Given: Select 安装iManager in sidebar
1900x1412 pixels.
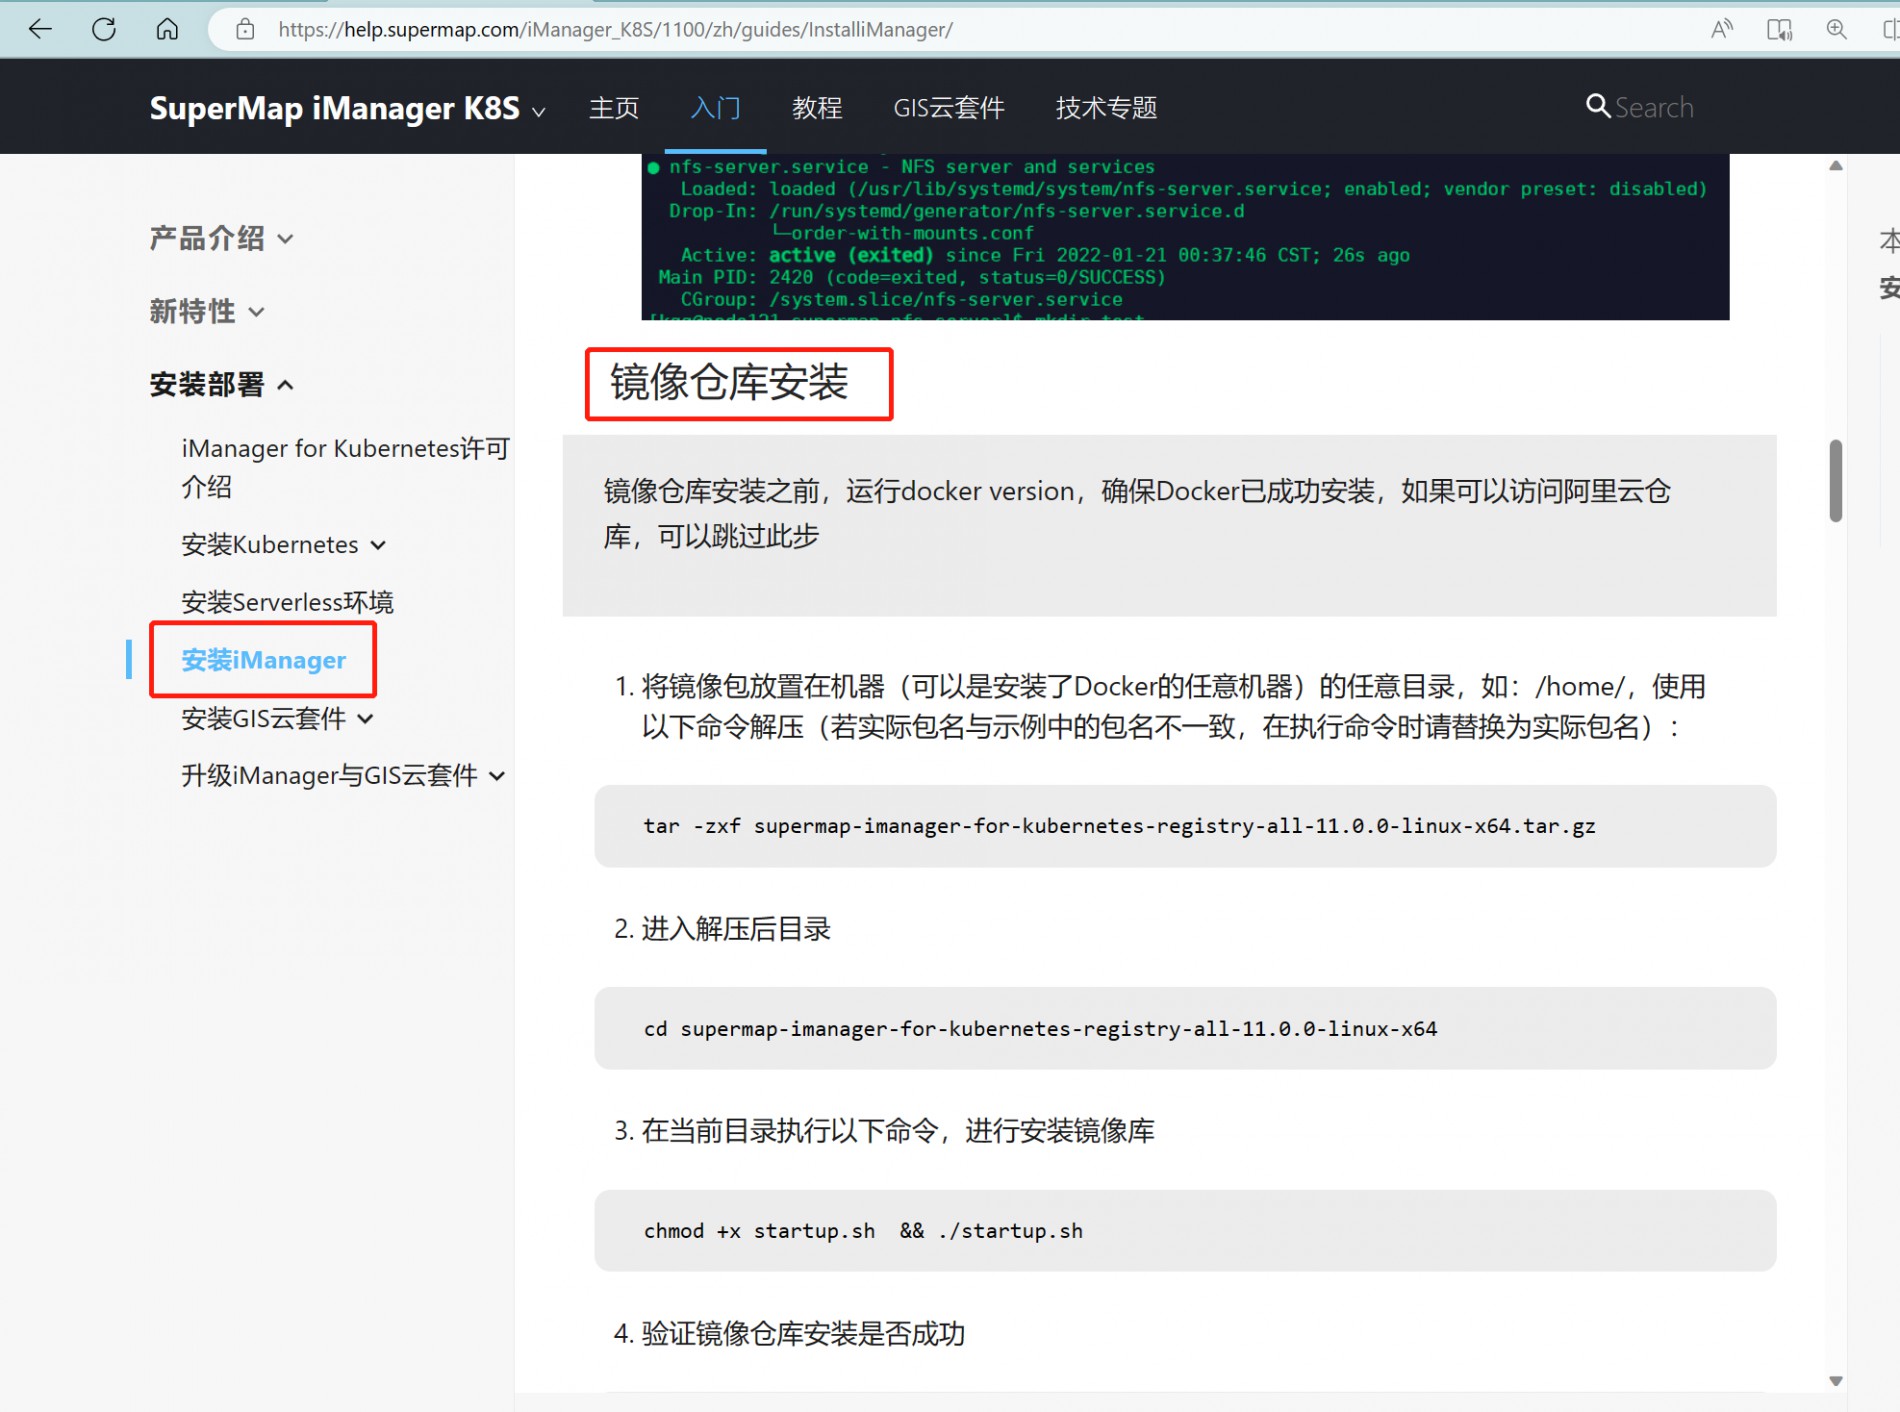Looking at the screenshot, I should [263, 660].
